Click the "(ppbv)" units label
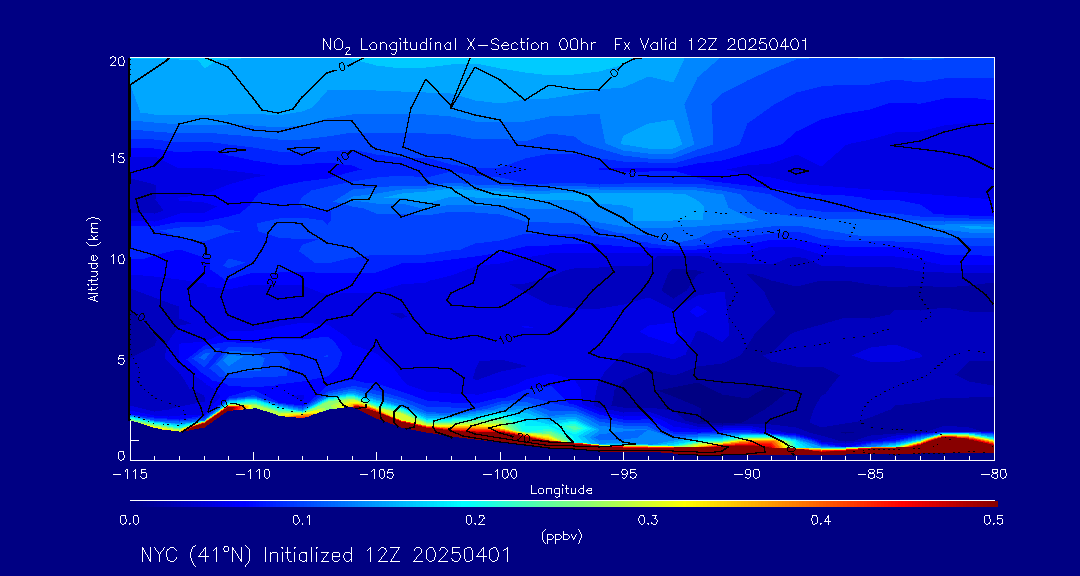Viewport: 1080px width, 576px height. [561, 537]
